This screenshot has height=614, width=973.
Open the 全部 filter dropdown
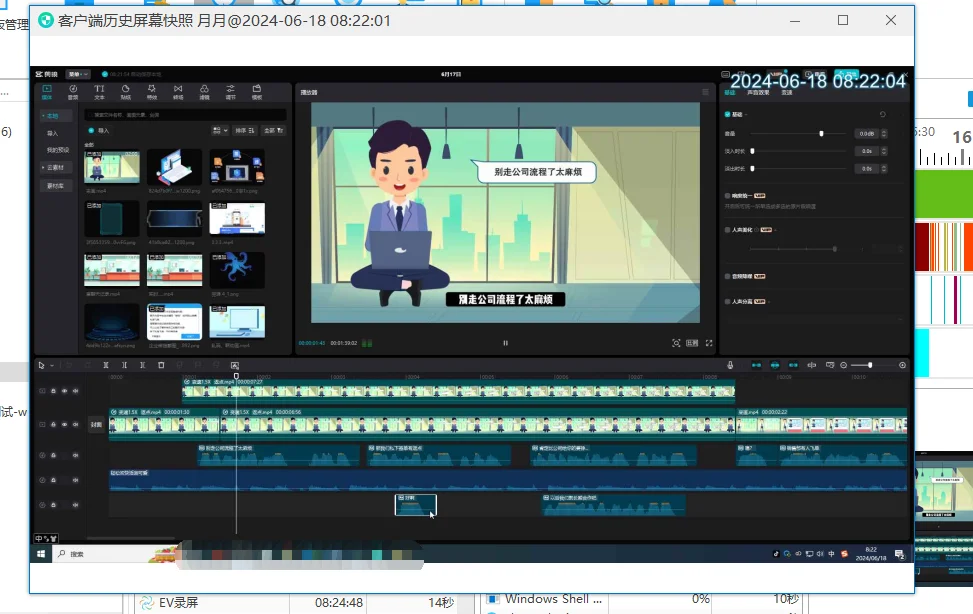(274, 130)
